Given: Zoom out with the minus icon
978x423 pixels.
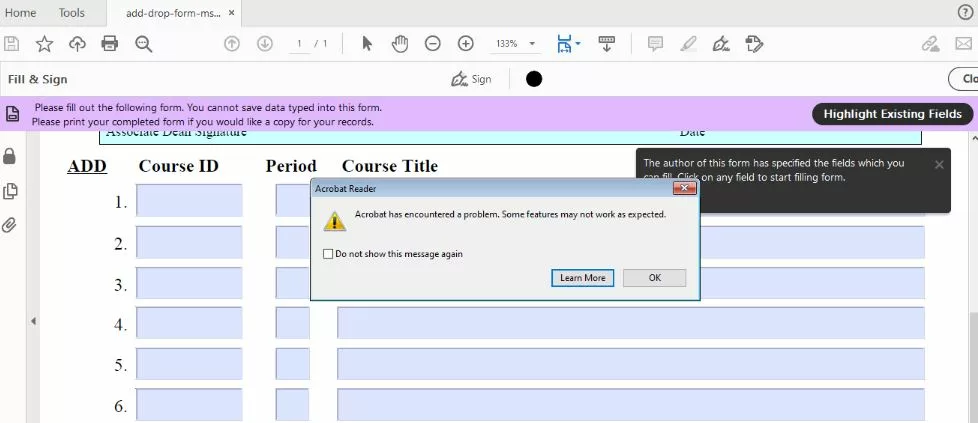Looking at the screenshot, I should (433, 44).
